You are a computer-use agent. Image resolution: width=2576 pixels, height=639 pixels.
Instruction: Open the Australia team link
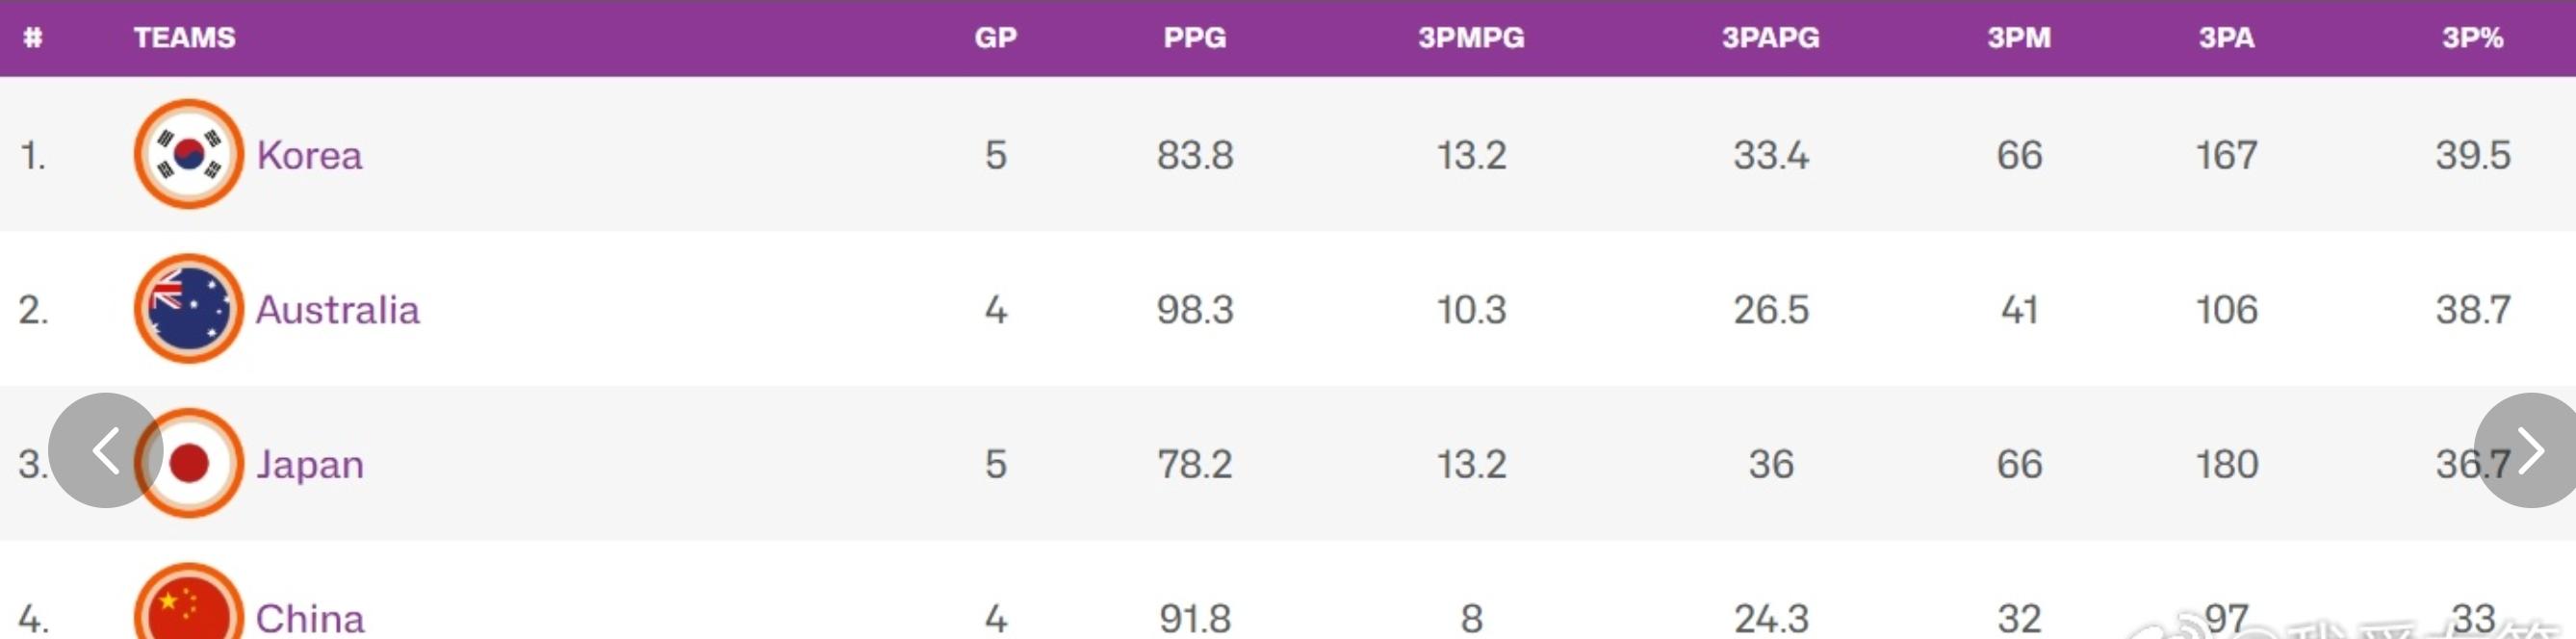click(337, 310)
